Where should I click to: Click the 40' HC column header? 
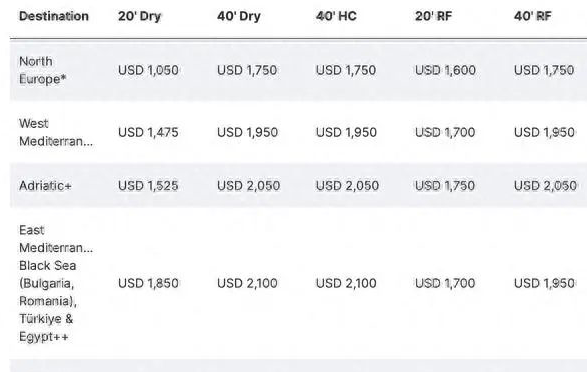[336, 16]
